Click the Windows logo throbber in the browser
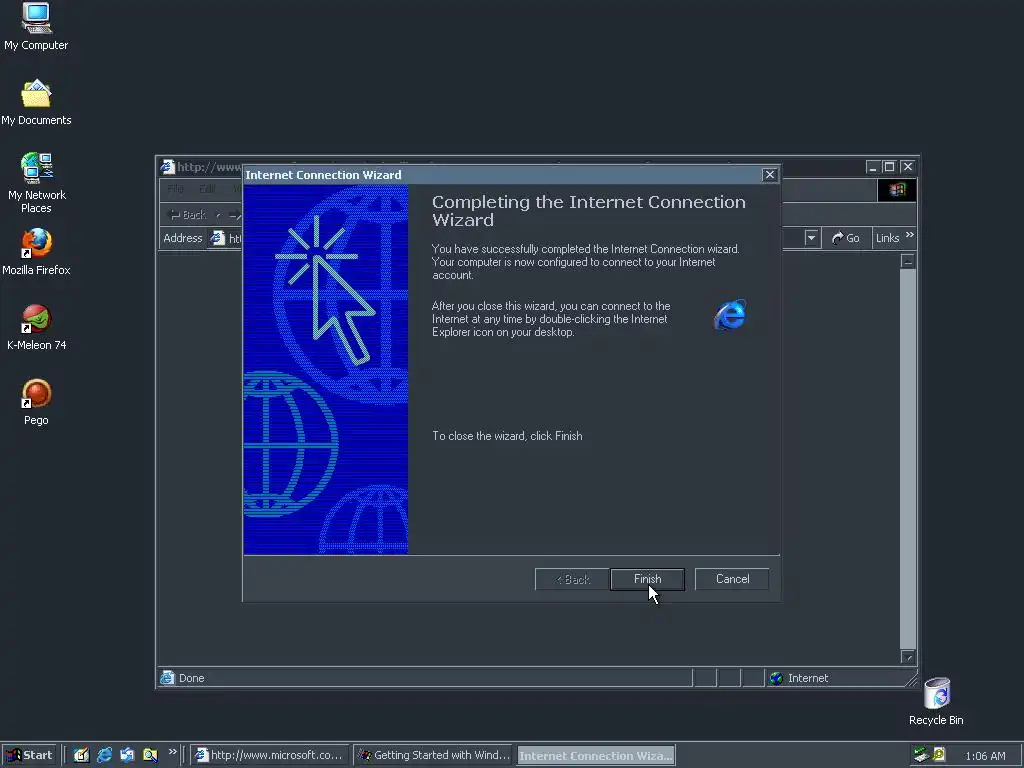Viewport: 1024px width, 768px height. click(x=897, y=189)
